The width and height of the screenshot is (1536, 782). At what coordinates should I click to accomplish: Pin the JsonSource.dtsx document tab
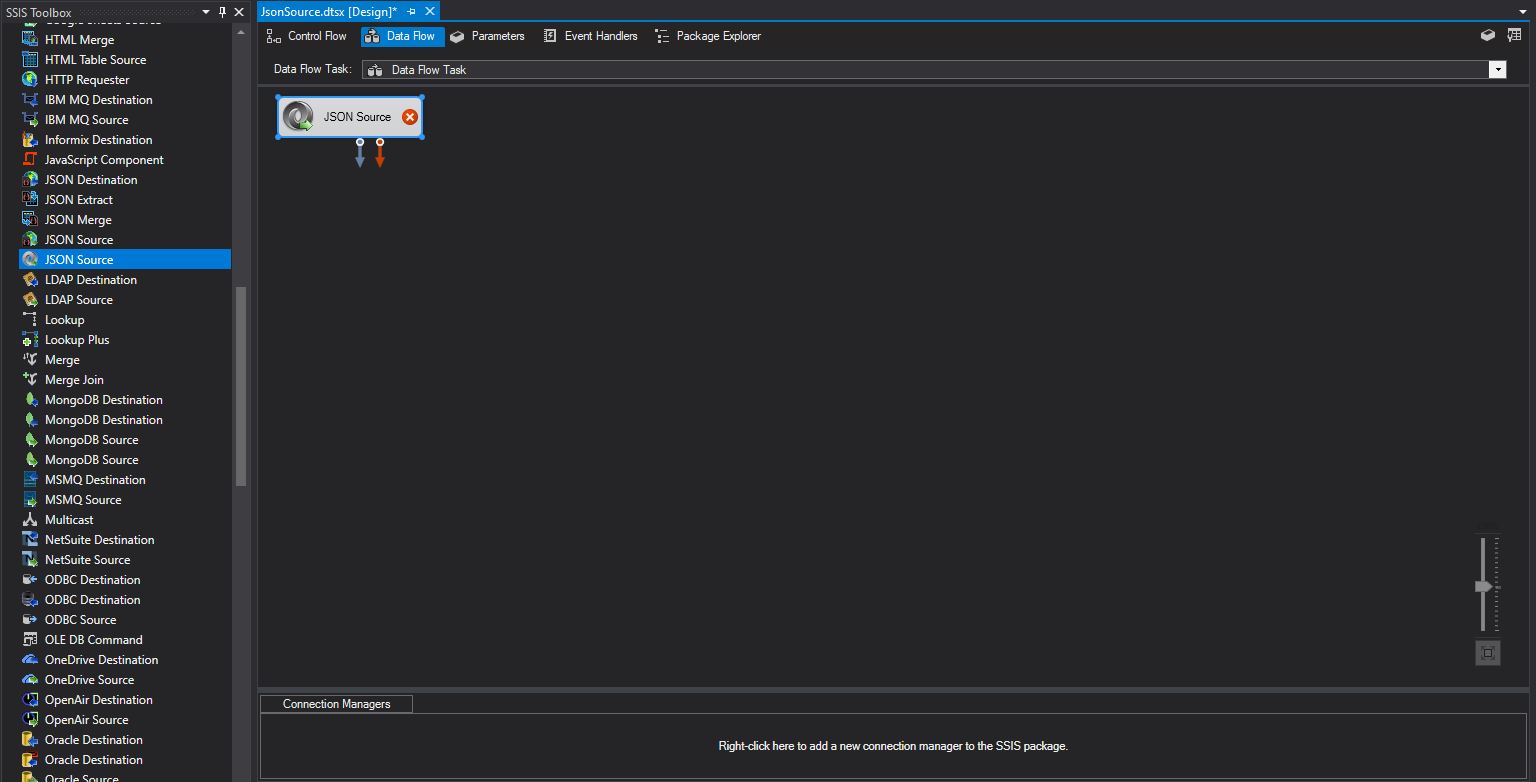[412, 11]
